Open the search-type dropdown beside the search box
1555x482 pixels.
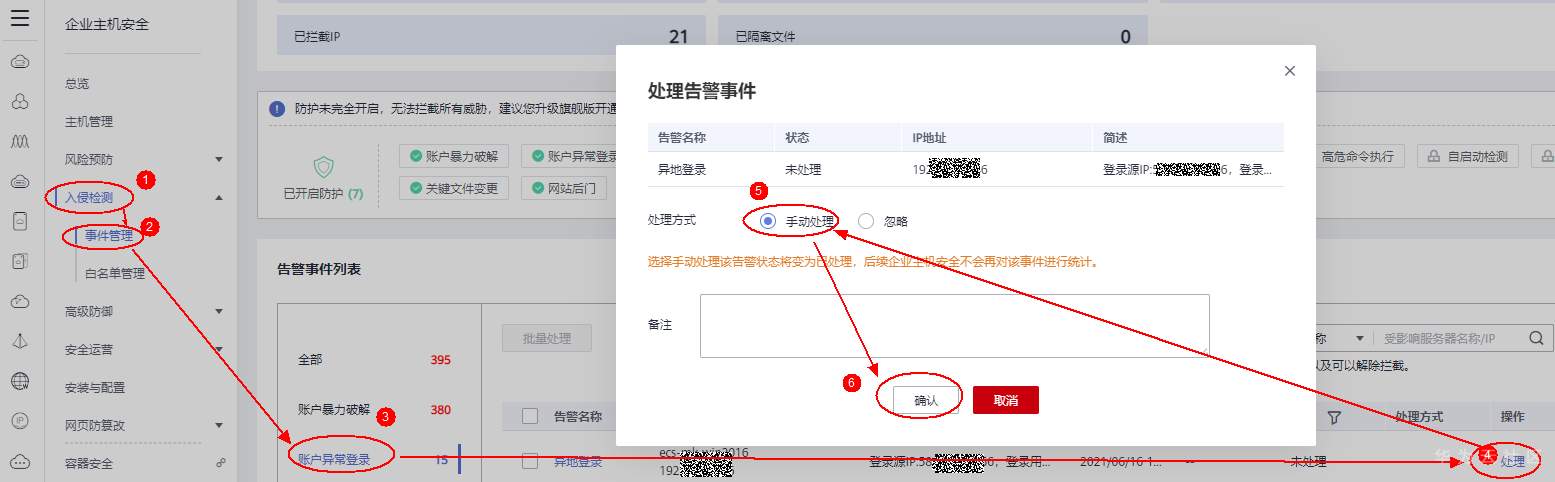click(1360, 339)
